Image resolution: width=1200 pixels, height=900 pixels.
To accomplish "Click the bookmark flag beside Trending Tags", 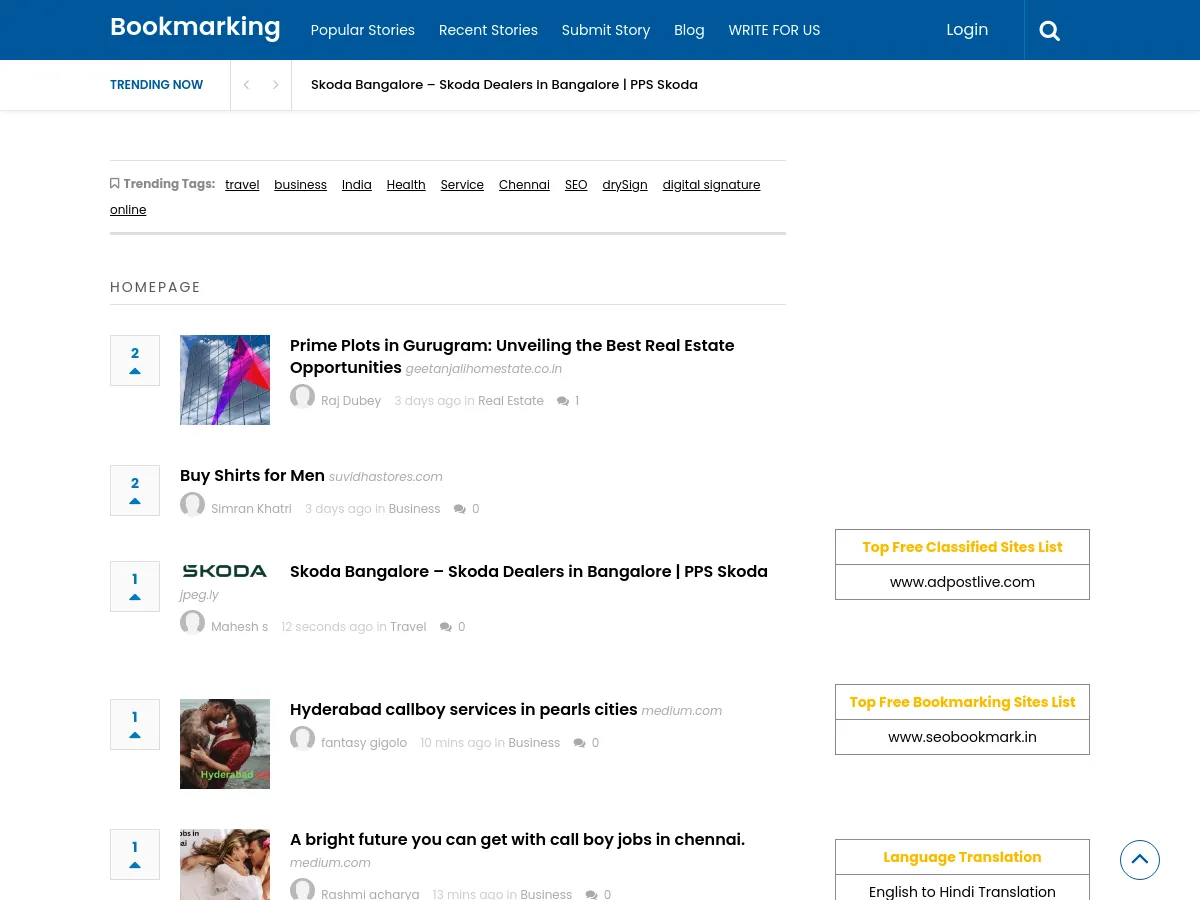I will click(115, 183).
